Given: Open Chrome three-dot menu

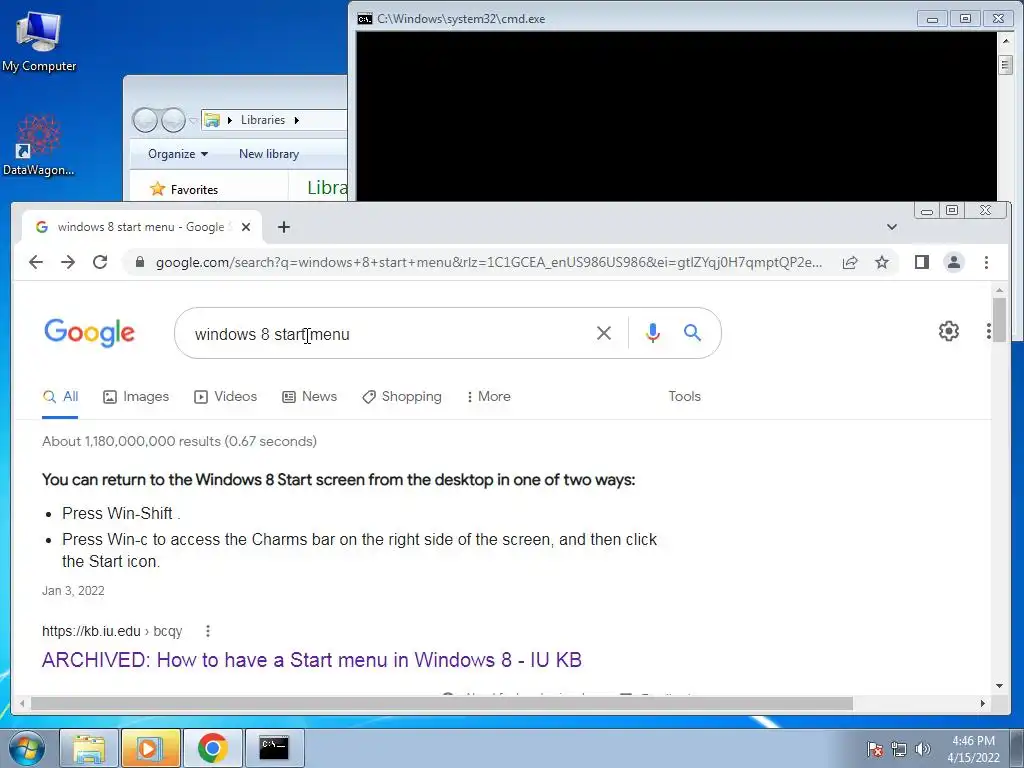Looking at the screenshot, I should coord(986,263).
